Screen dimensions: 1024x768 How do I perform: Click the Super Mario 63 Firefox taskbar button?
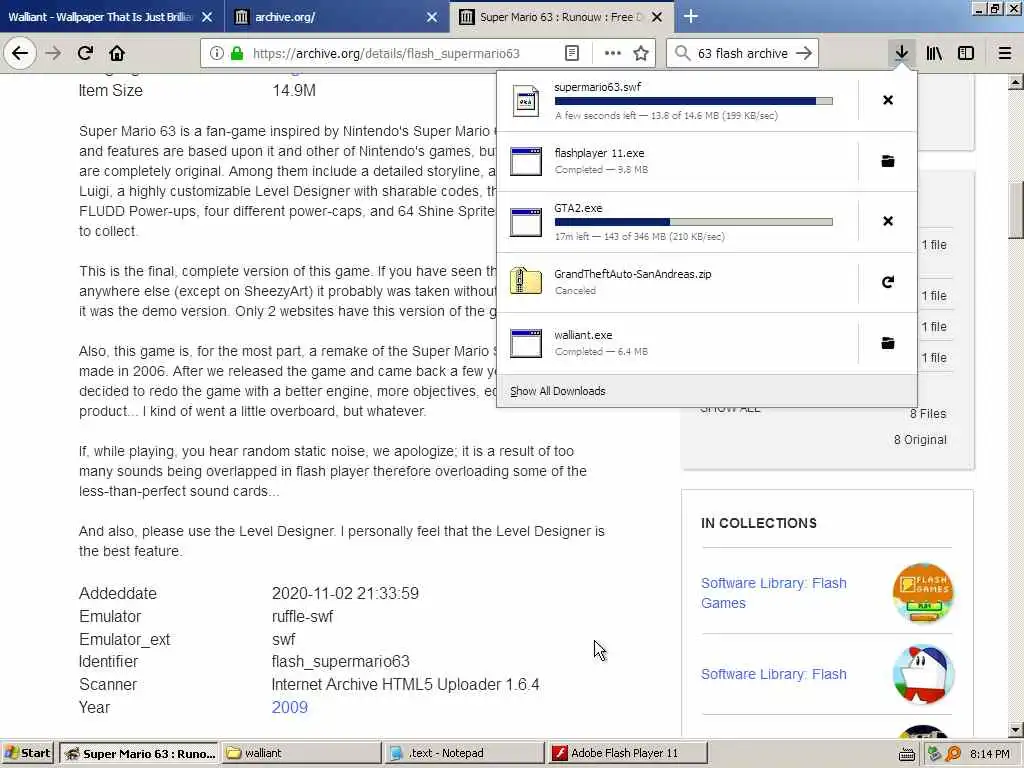[x=139, y=753]
